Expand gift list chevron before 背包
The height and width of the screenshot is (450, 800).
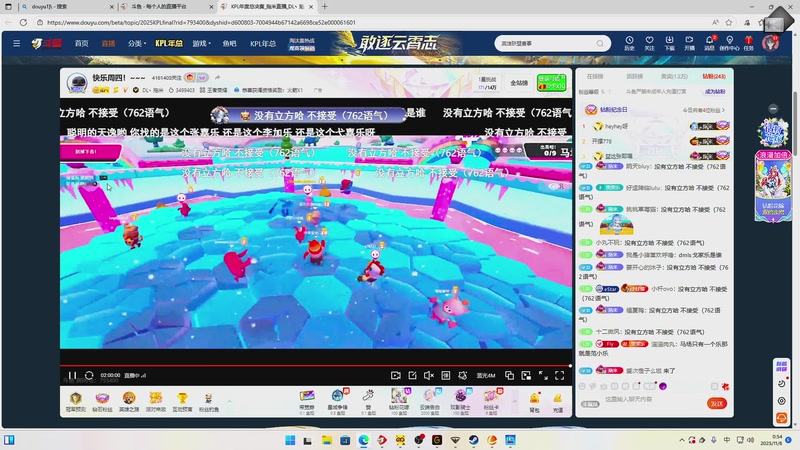pos(514,402)
